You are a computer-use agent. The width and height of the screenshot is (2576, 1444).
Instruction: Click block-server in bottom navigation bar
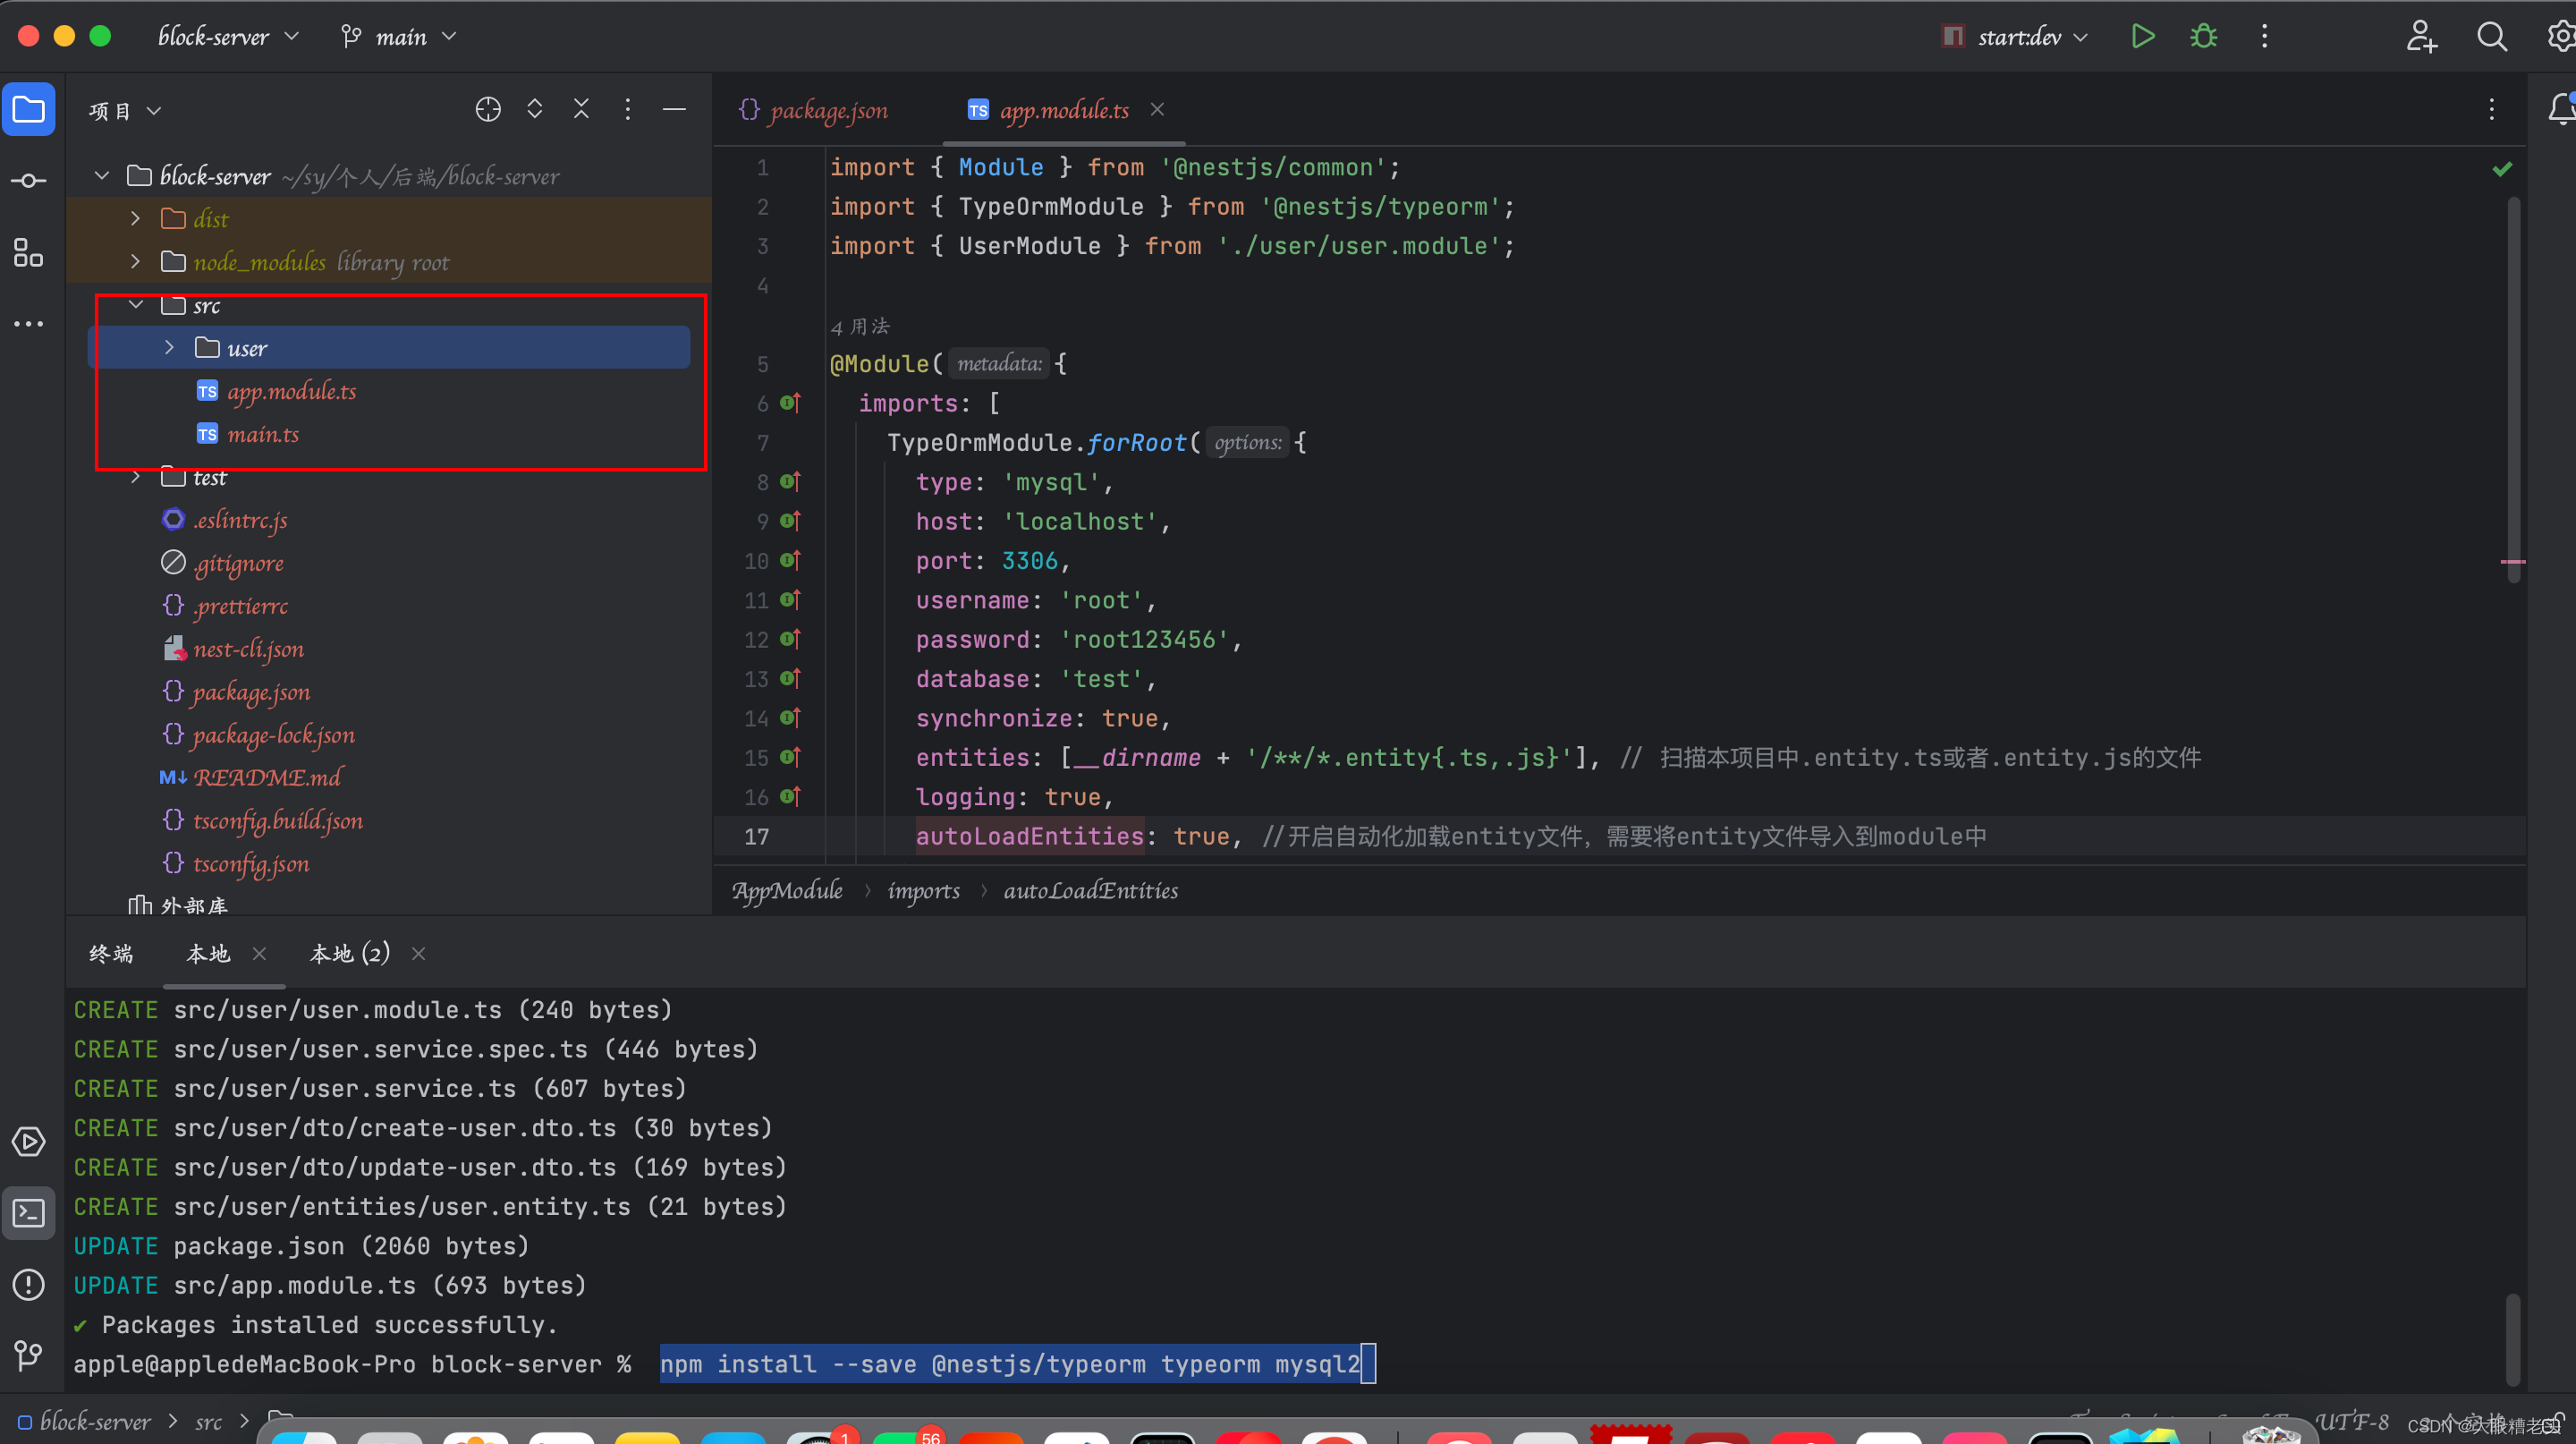95,1422
